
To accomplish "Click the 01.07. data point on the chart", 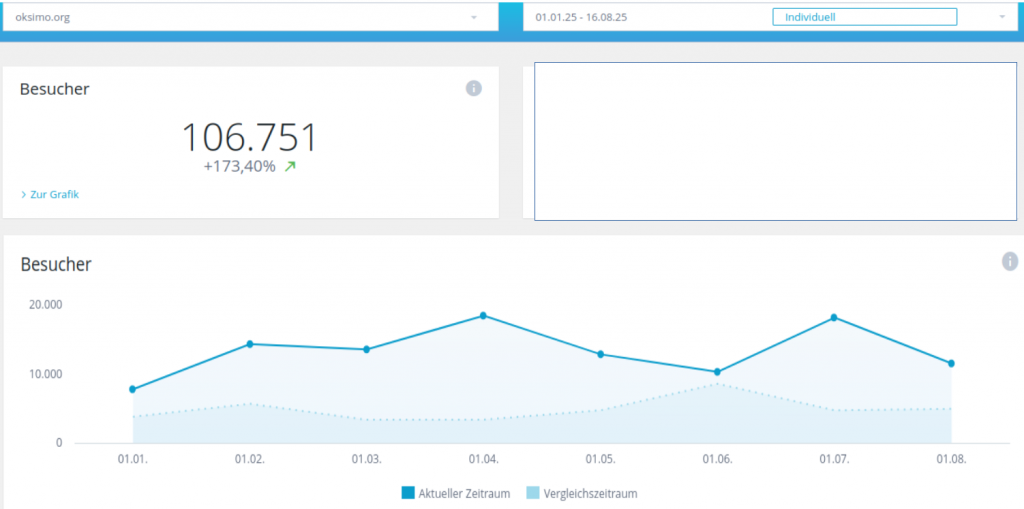I will 834,318.
